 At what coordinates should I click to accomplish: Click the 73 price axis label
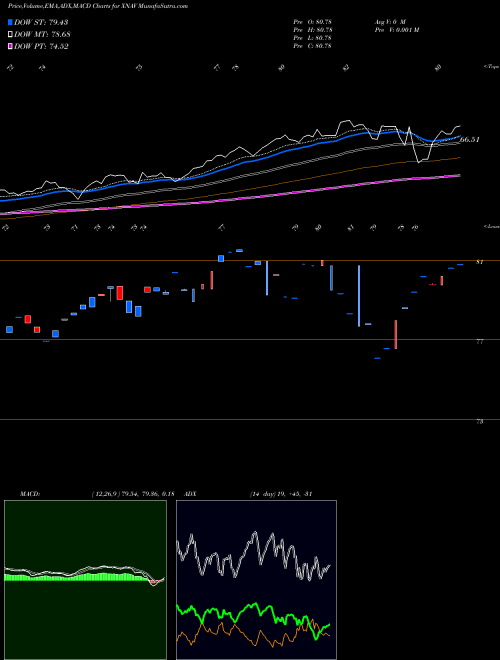[x=479, y=421]
